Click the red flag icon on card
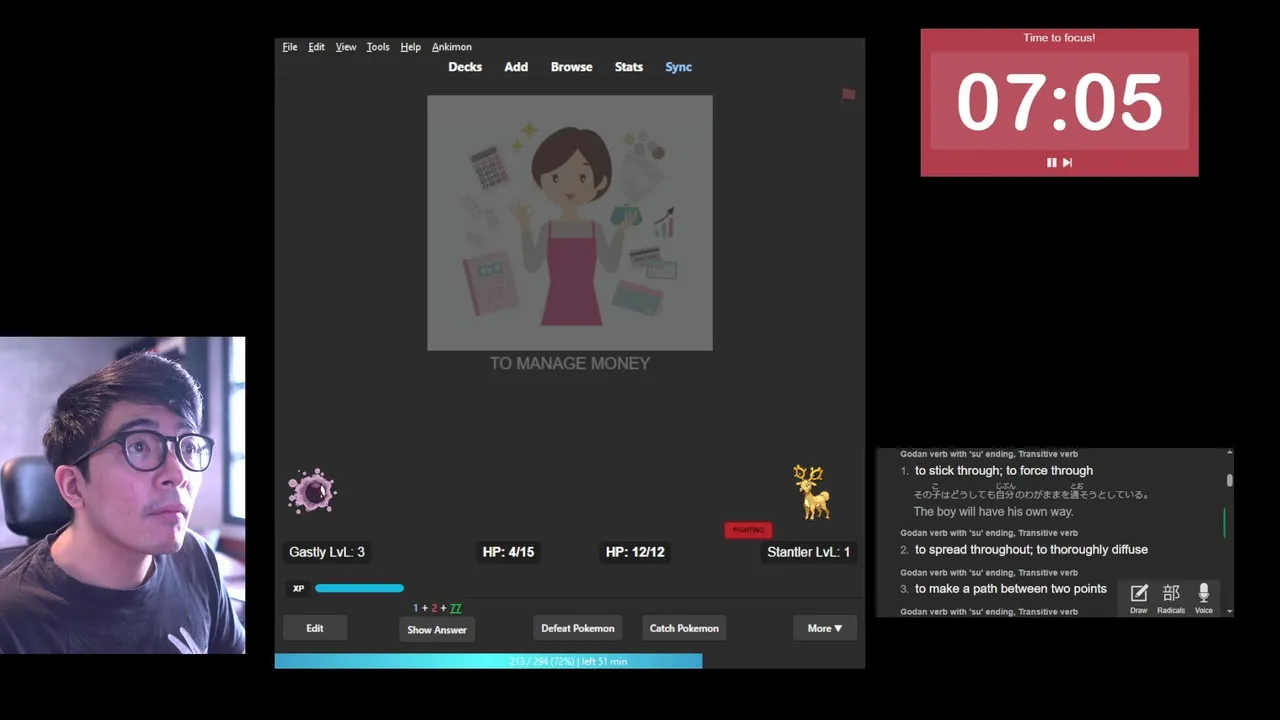 (x=848, y=94)
